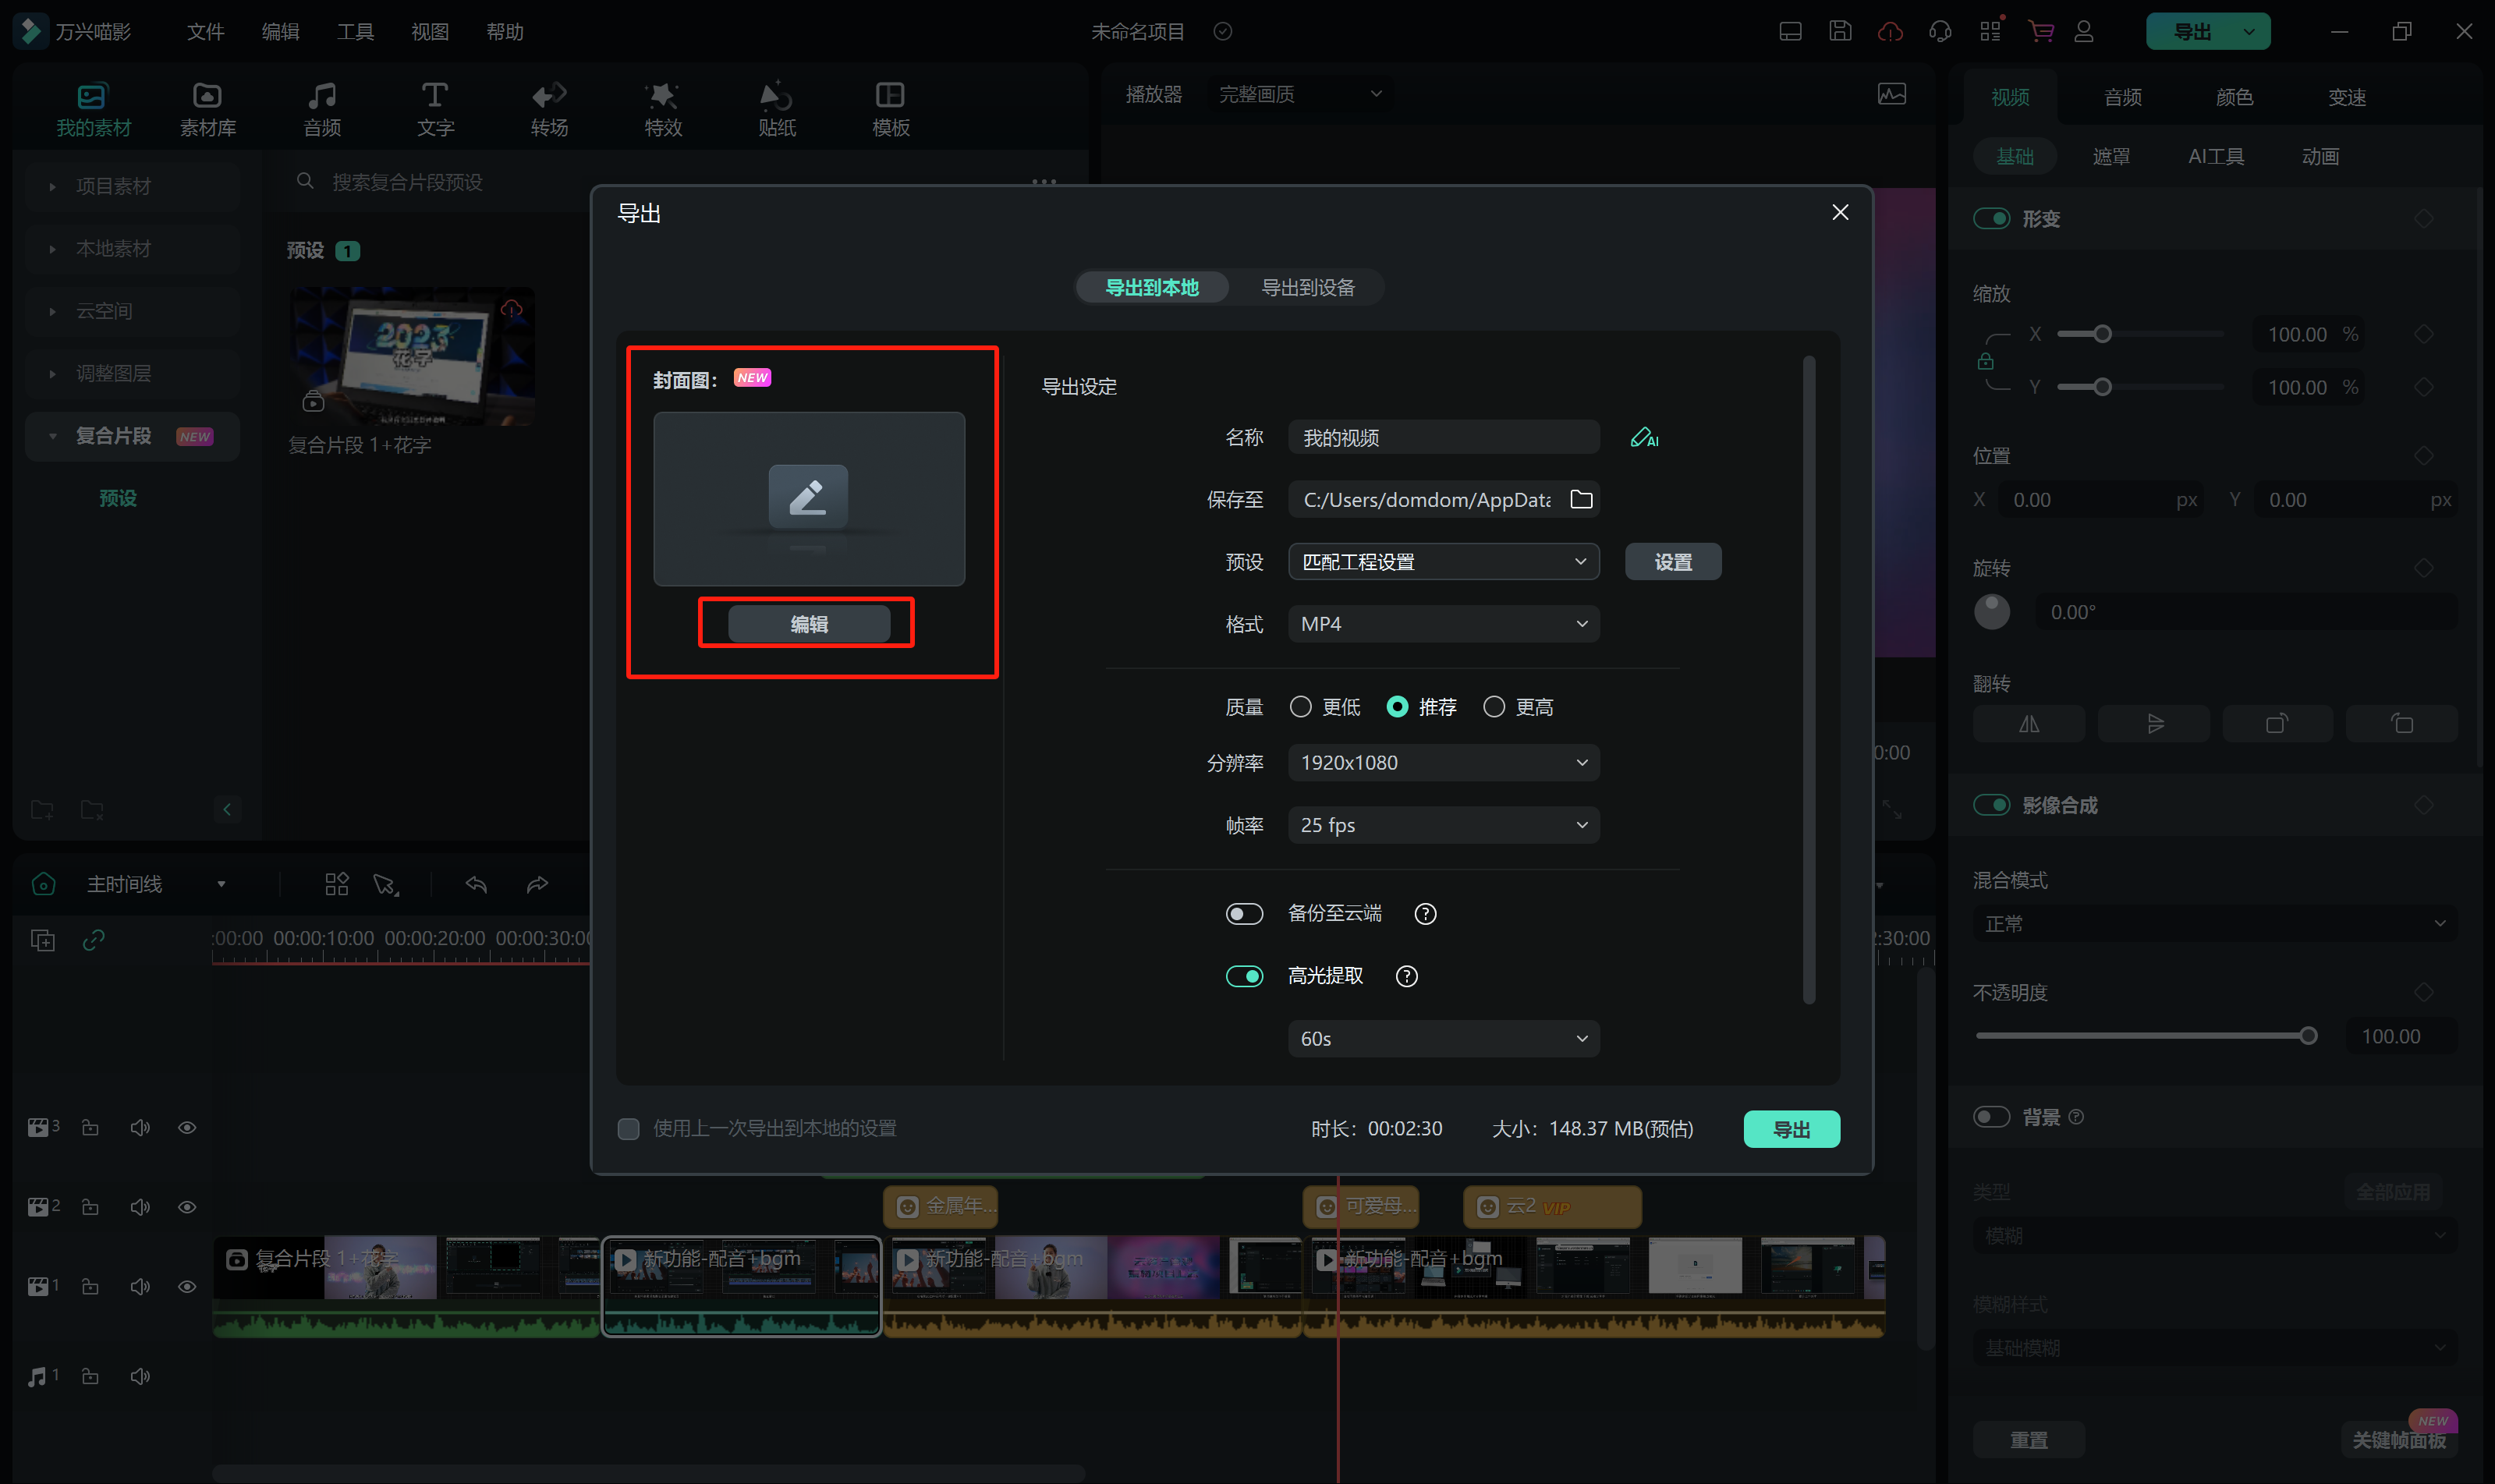Check 使用上一次导出到本地的设置 checkbox

point(628,1129)
